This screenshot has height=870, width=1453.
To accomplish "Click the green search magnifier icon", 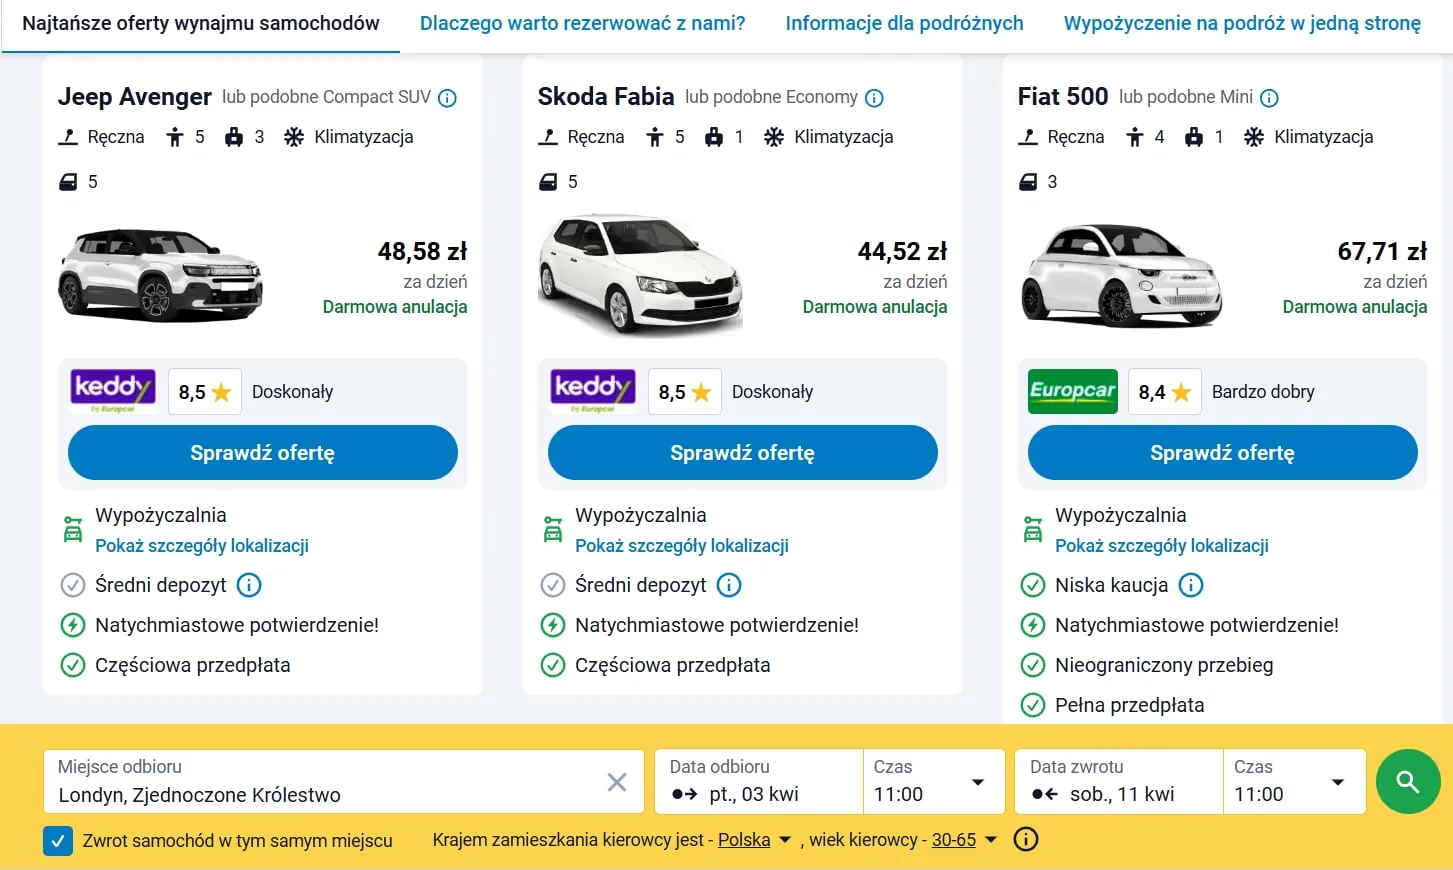I will coord(1408,781).
